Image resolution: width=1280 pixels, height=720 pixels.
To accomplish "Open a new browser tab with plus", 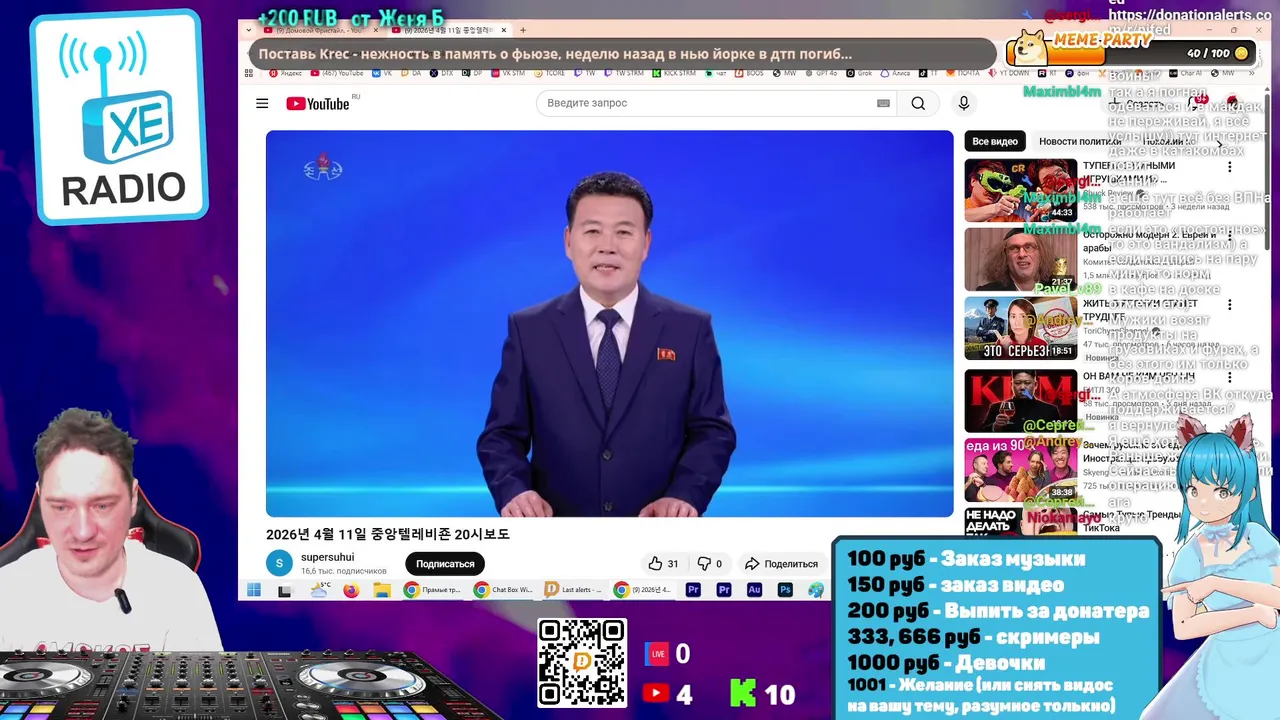I will (x=523, y=30).
